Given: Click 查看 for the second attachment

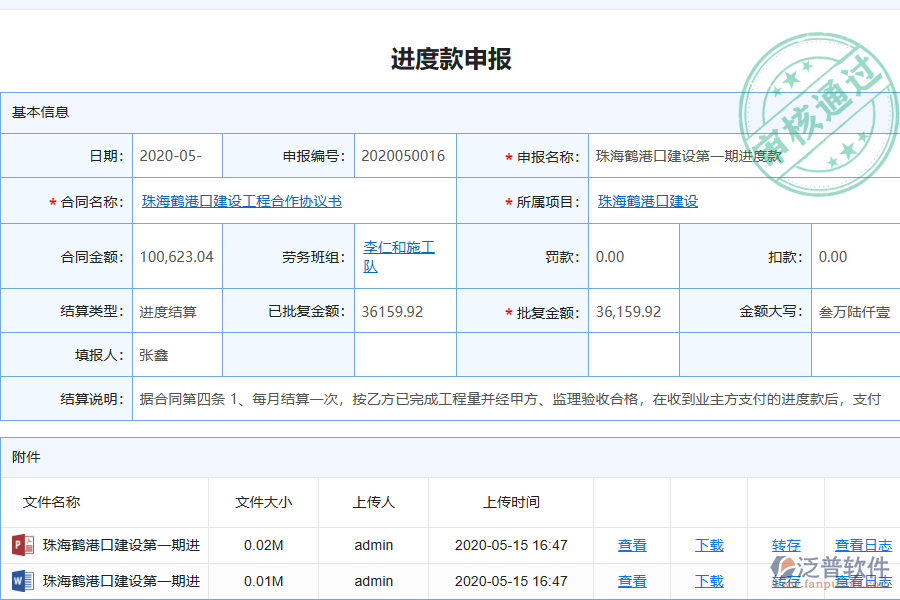Looking at the screenshot, I should (631, 581).
